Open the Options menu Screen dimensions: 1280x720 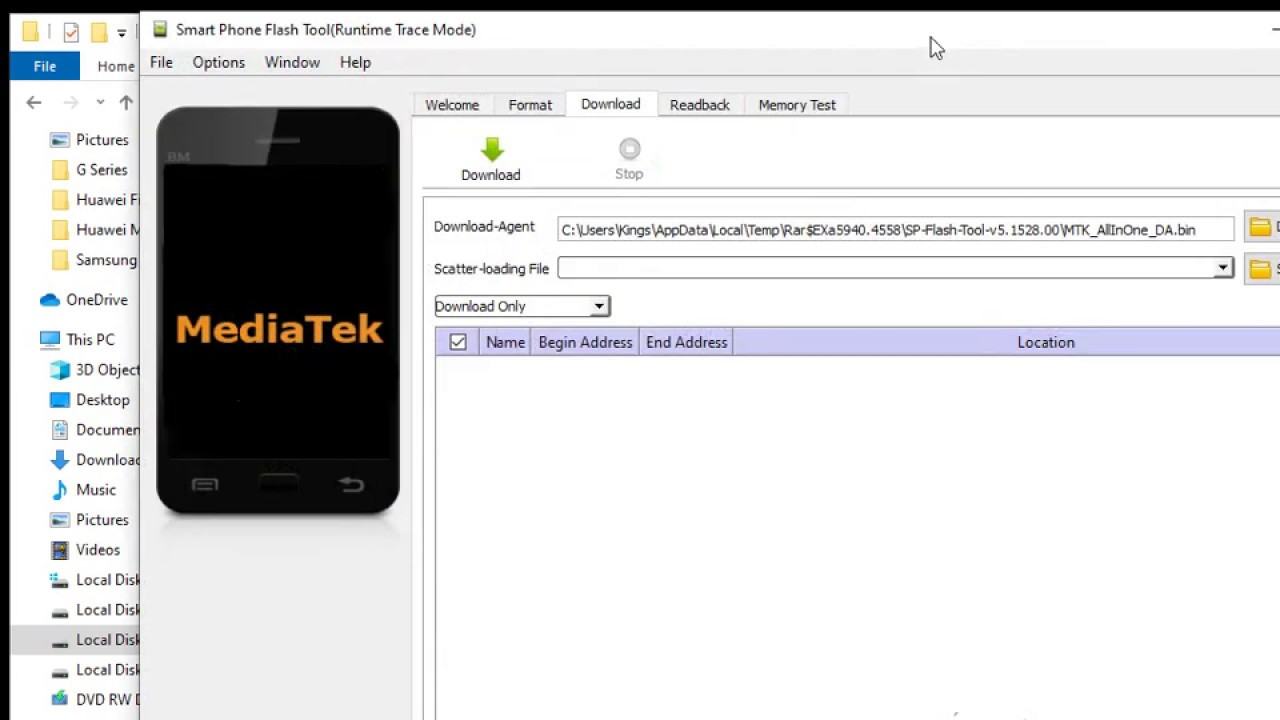point(219,62)
